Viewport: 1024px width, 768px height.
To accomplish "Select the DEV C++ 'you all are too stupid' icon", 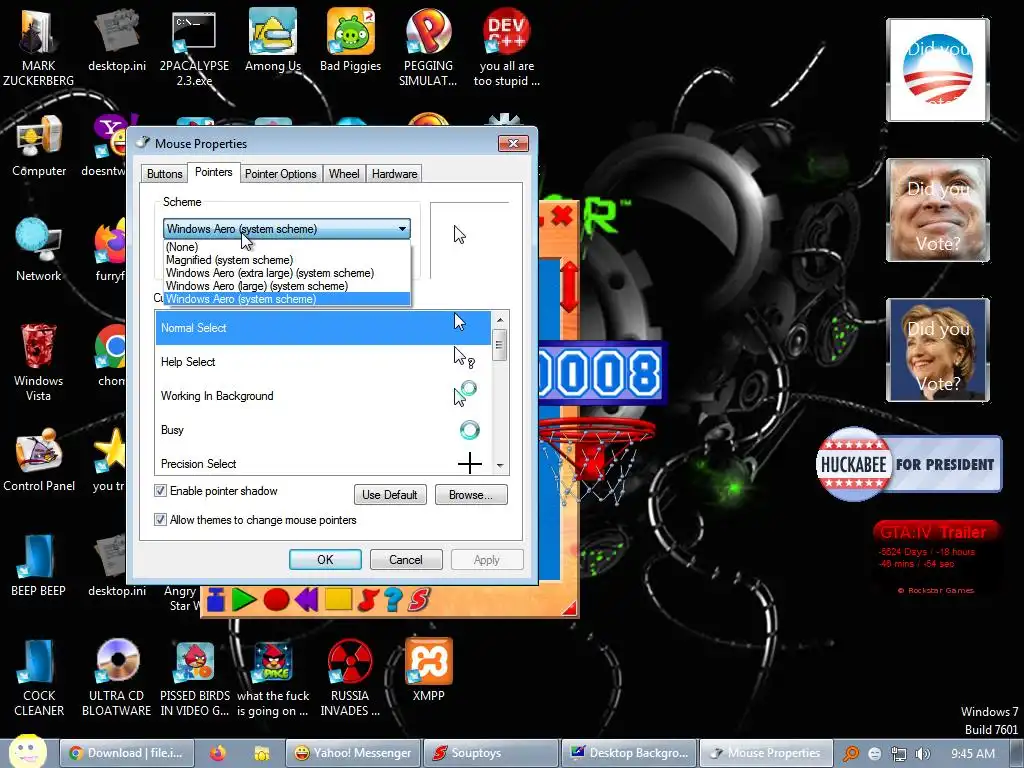I will [507, 47].
